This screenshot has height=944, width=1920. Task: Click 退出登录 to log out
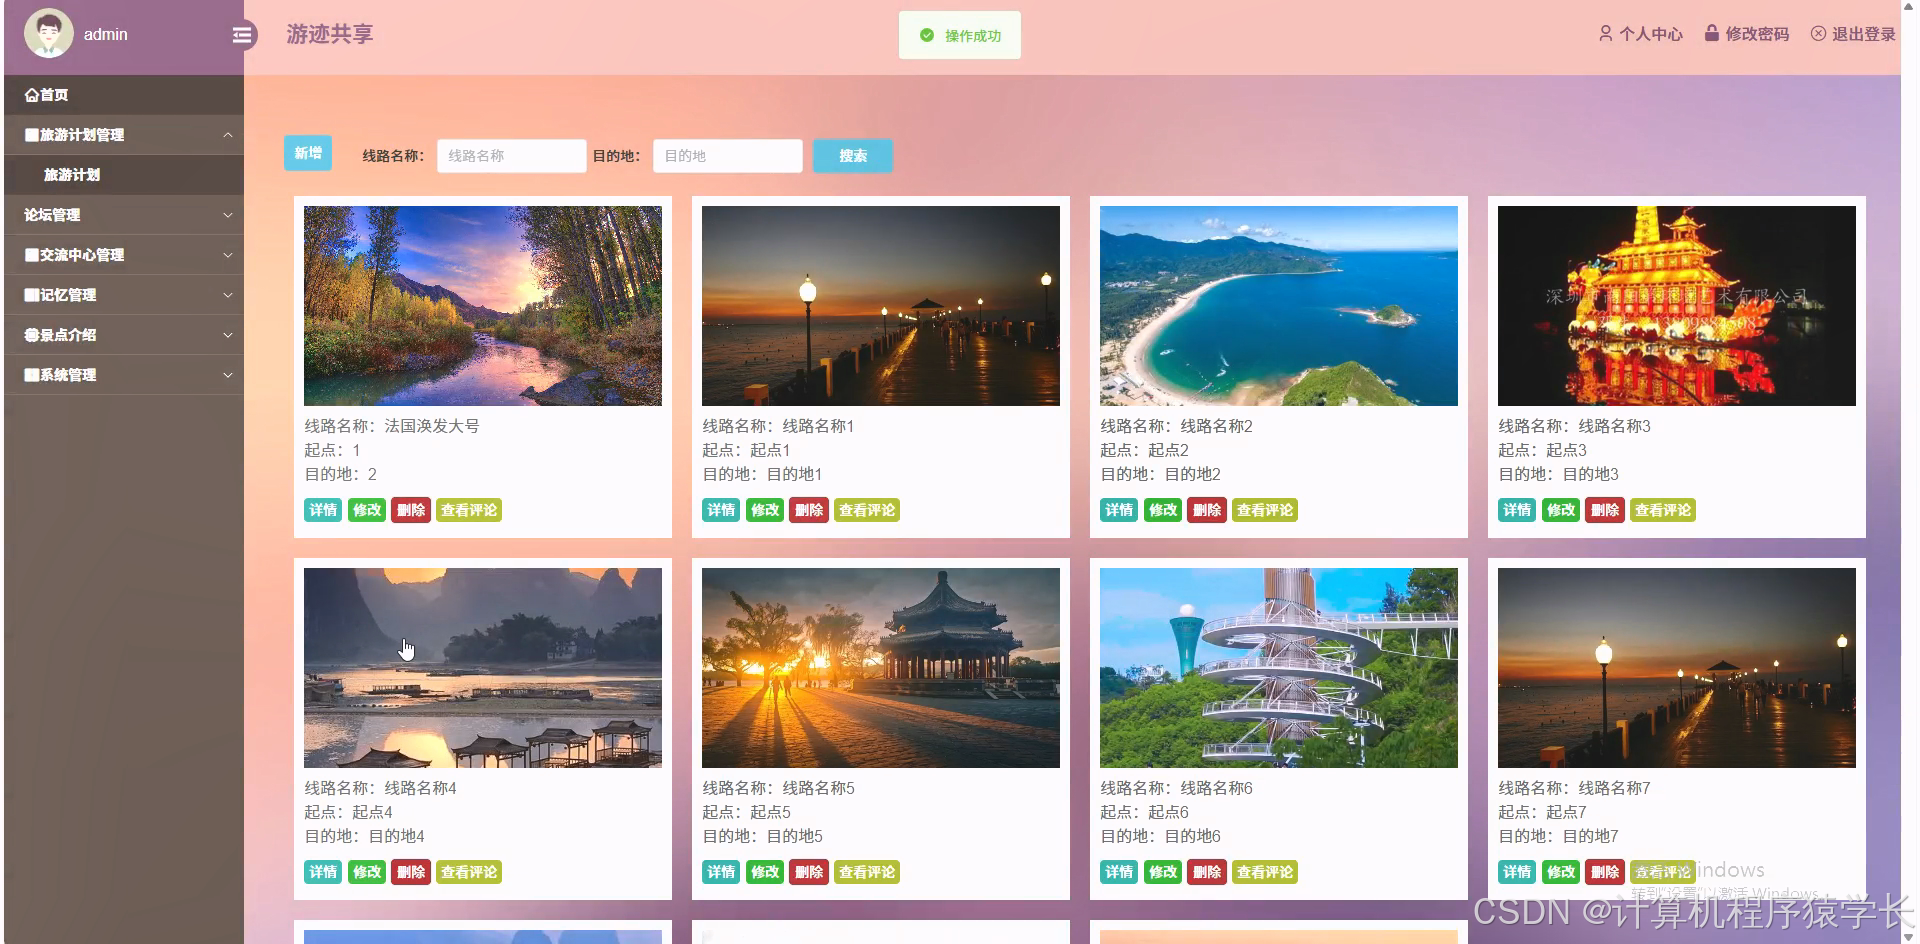[x=1853, y=34]
